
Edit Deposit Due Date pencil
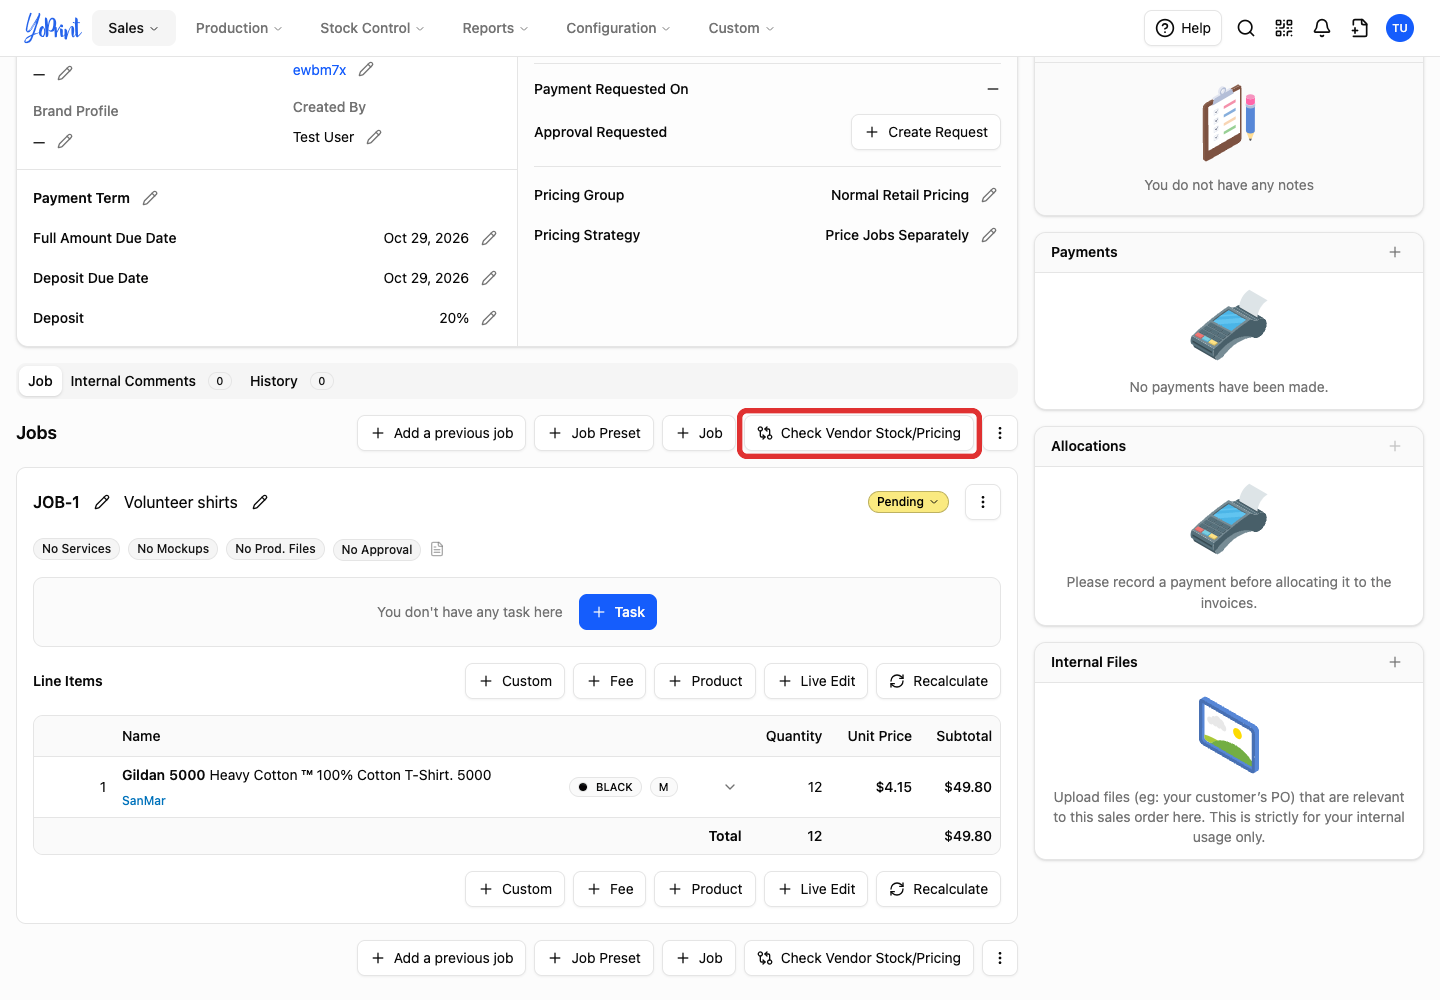click(489, 278)
